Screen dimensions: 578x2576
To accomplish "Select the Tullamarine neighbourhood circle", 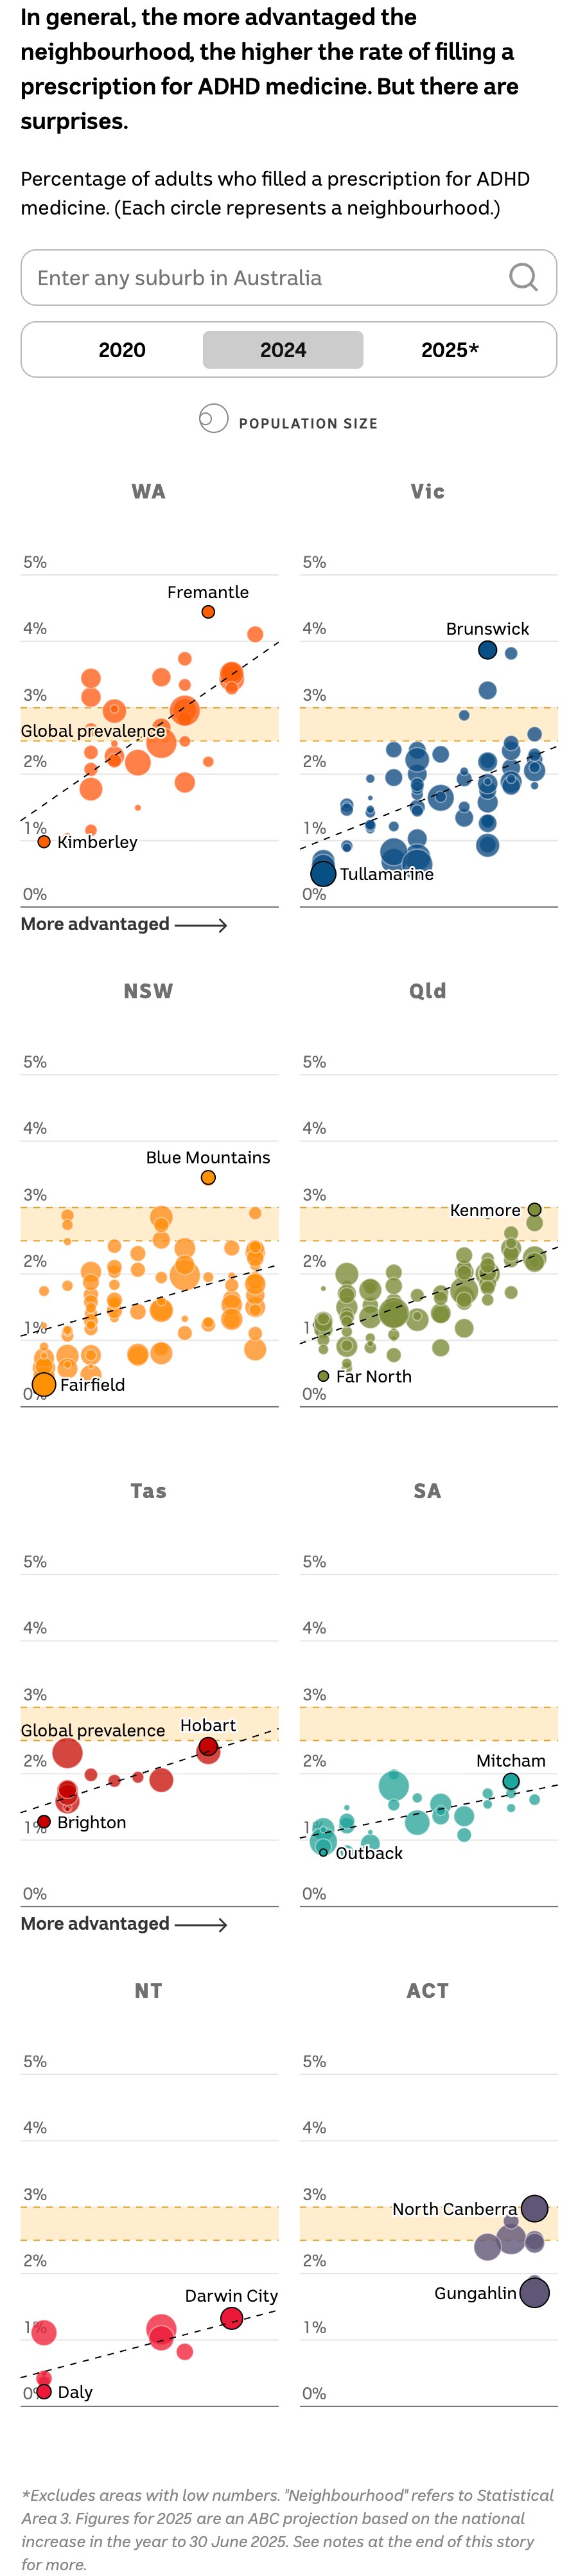I will [x=323, y=873].
